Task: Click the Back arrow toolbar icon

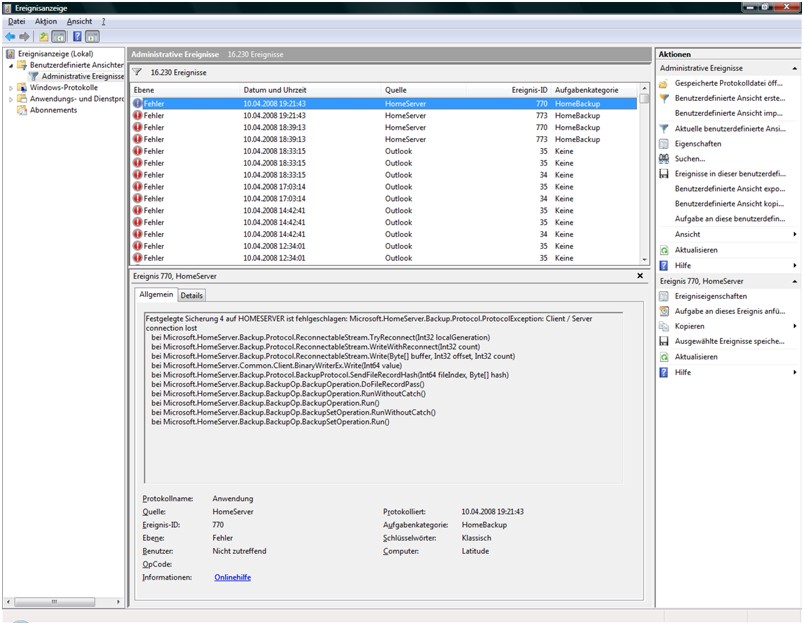Action: pyautogui.click(x=10, y=36)
